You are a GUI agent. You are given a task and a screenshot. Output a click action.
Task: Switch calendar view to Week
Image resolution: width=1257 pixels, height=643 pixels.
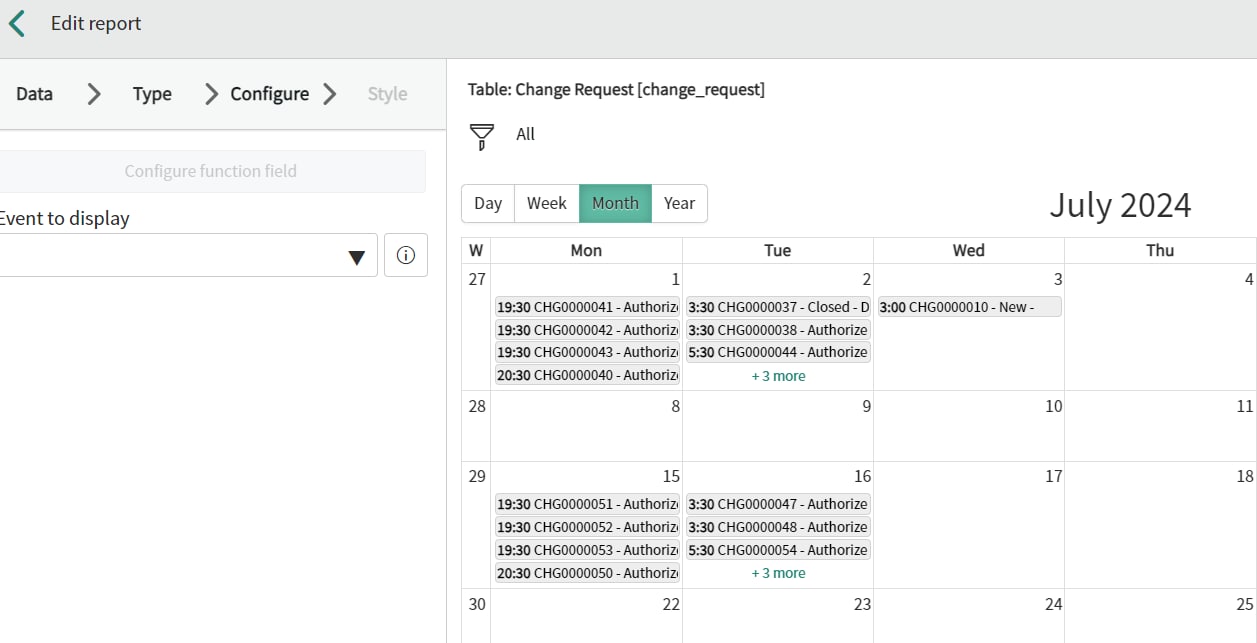546,203
